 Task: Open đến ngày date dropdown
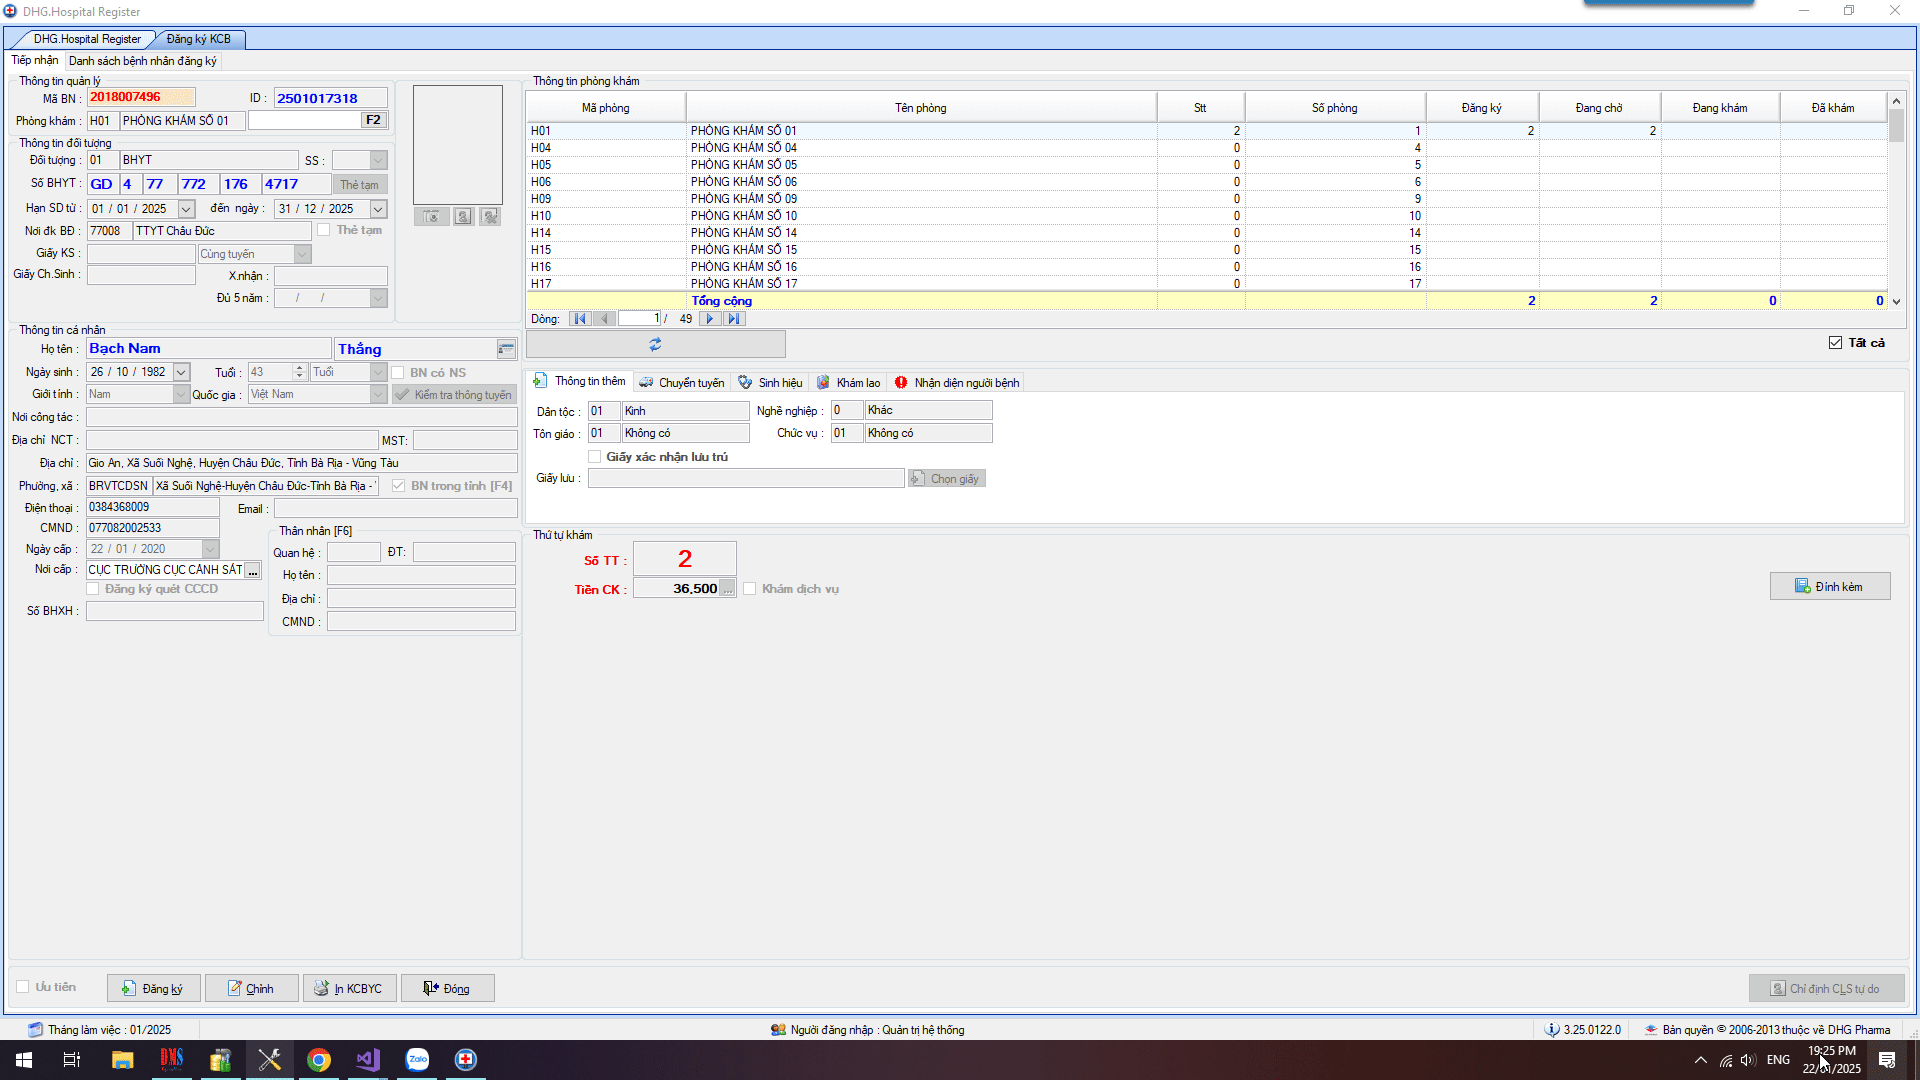click(x=378, y=209)
